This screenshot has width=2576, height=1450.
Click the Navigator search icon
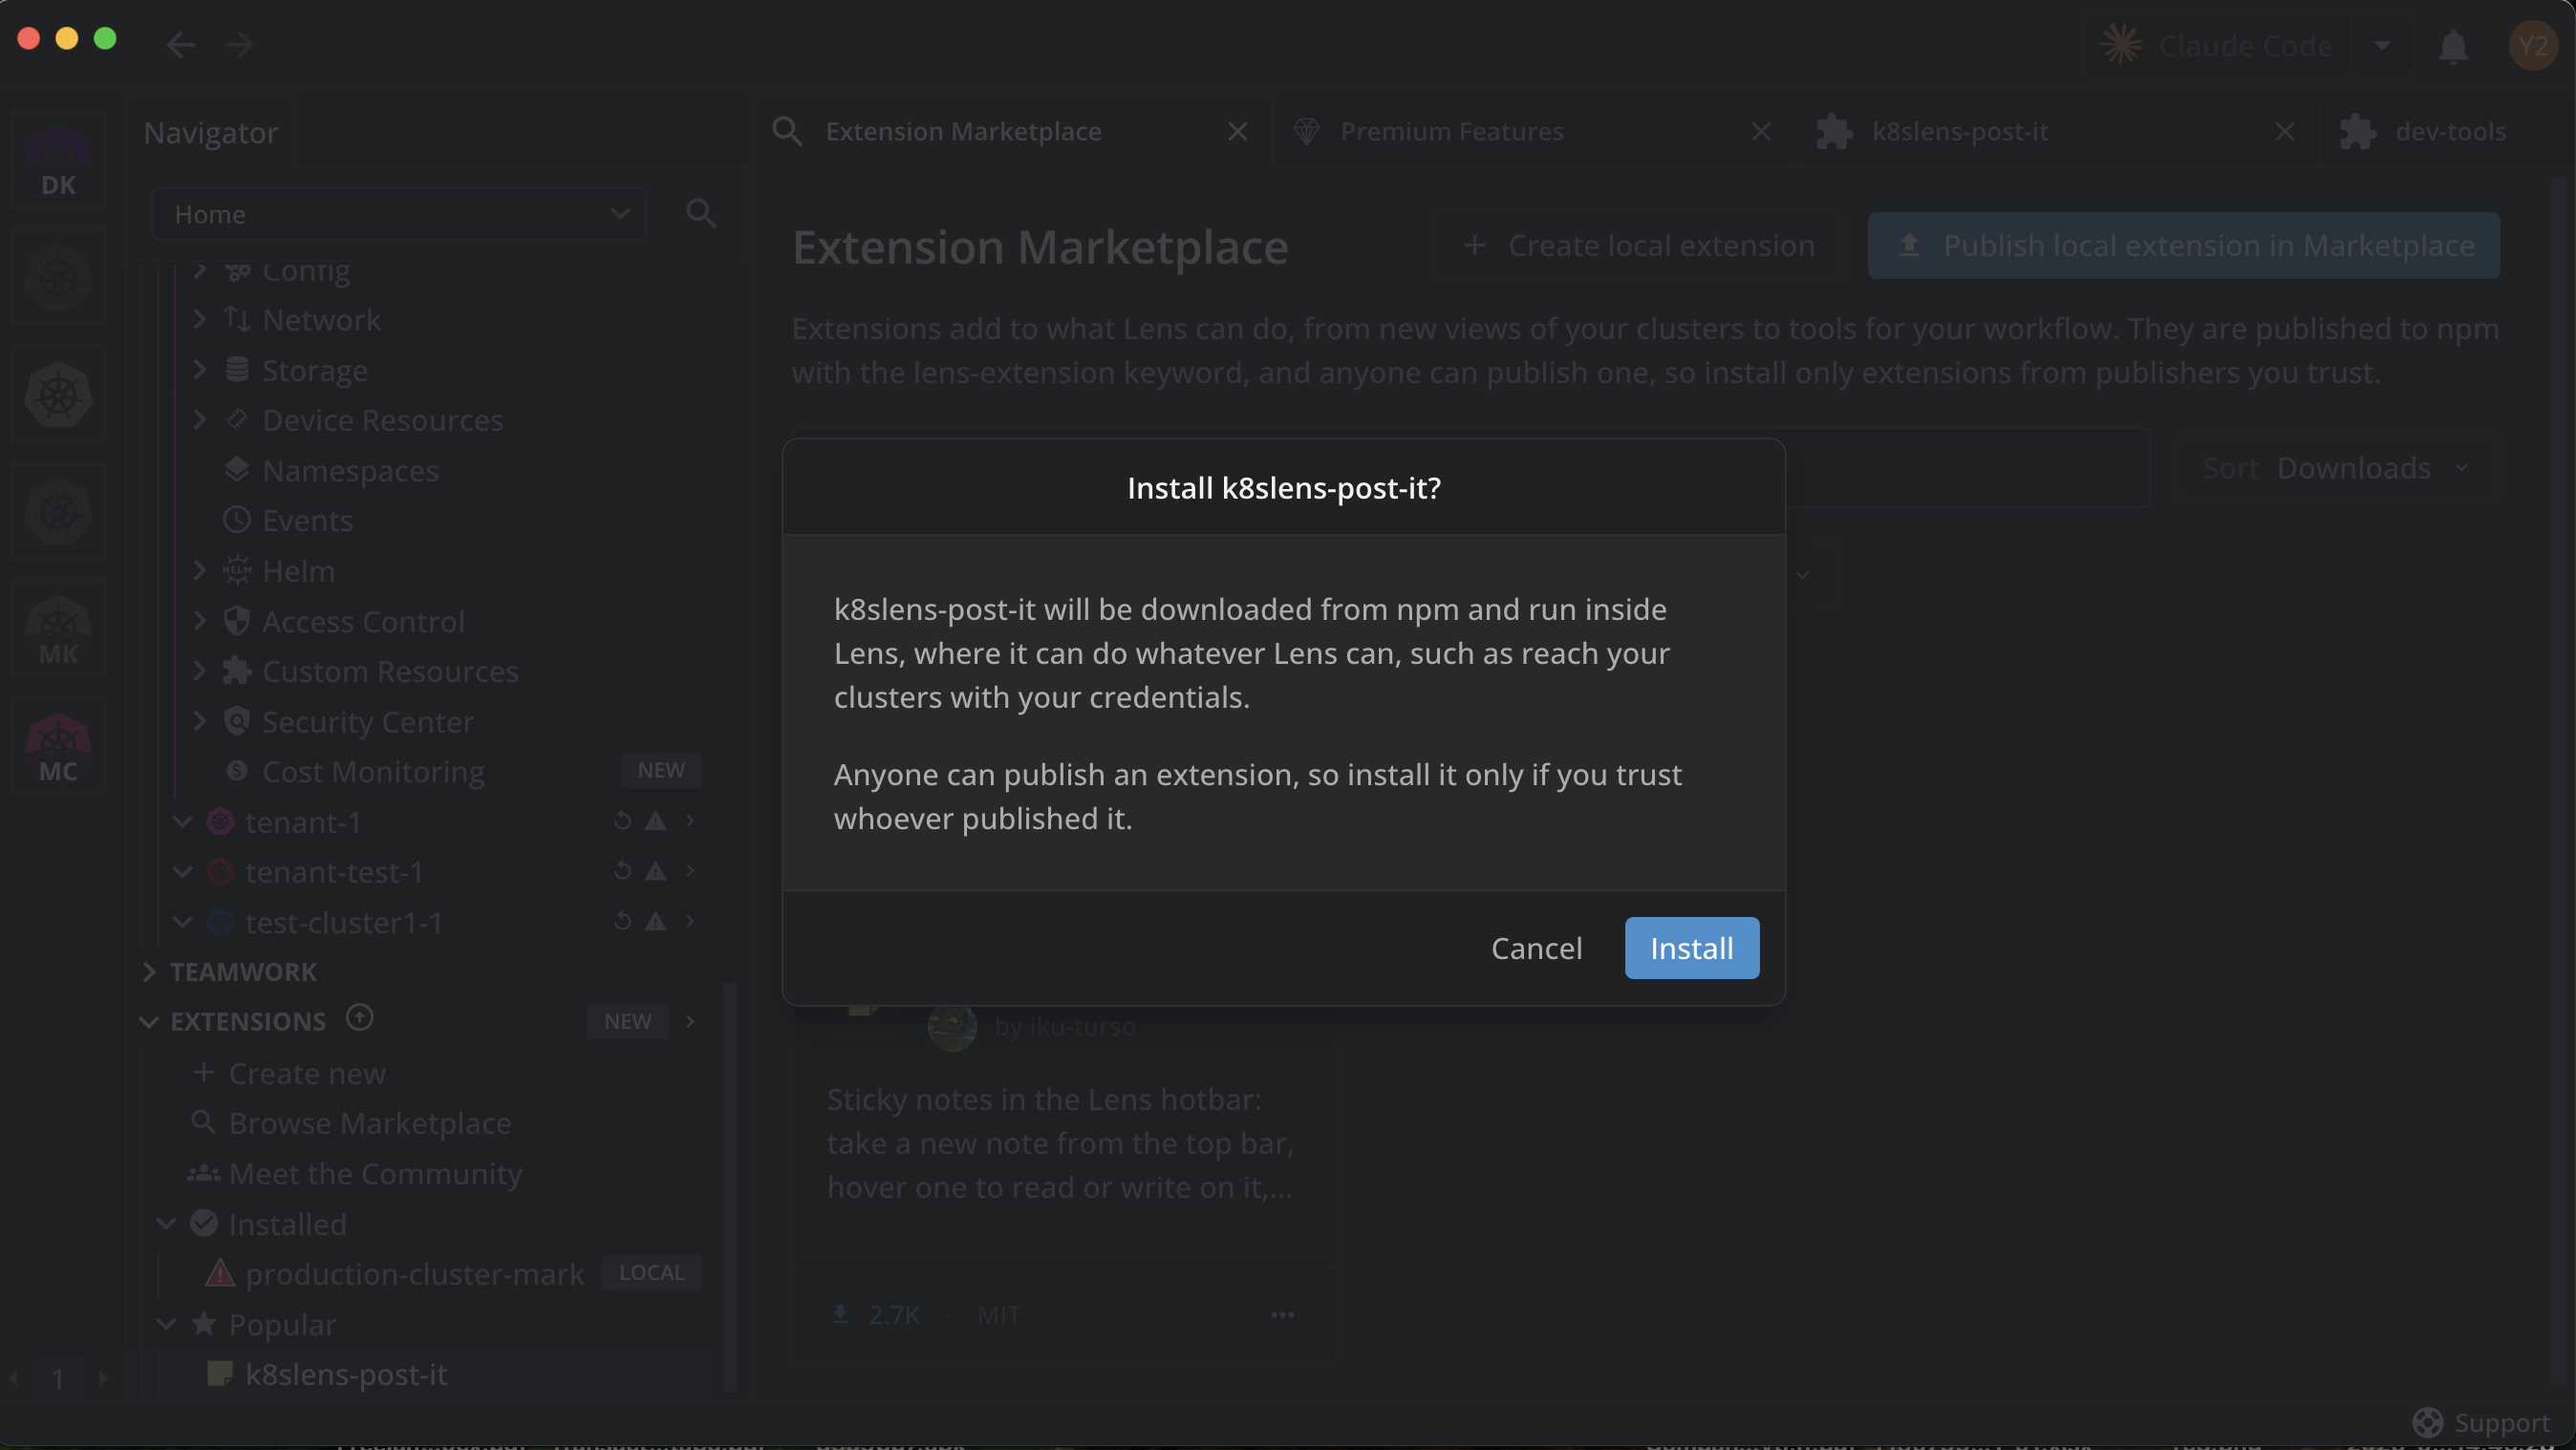click(x=701, y=213)
